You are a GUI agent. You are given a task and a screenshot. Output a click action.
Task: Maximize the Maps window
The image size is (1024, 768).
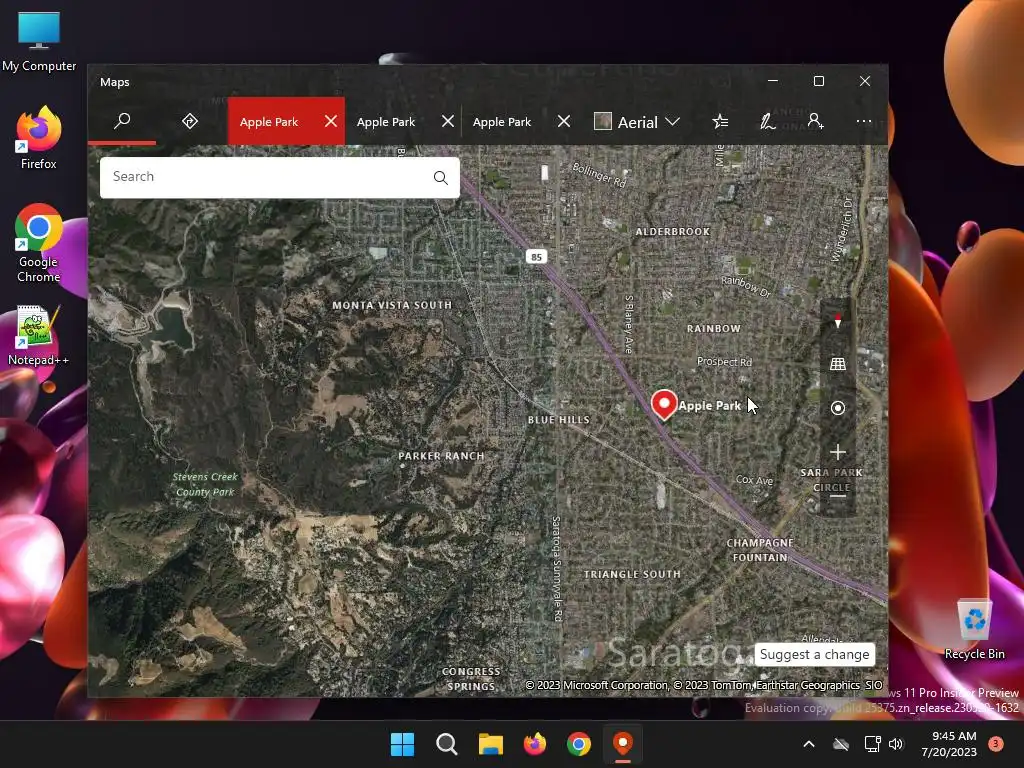pyautogui.click(x=819, y=81)
